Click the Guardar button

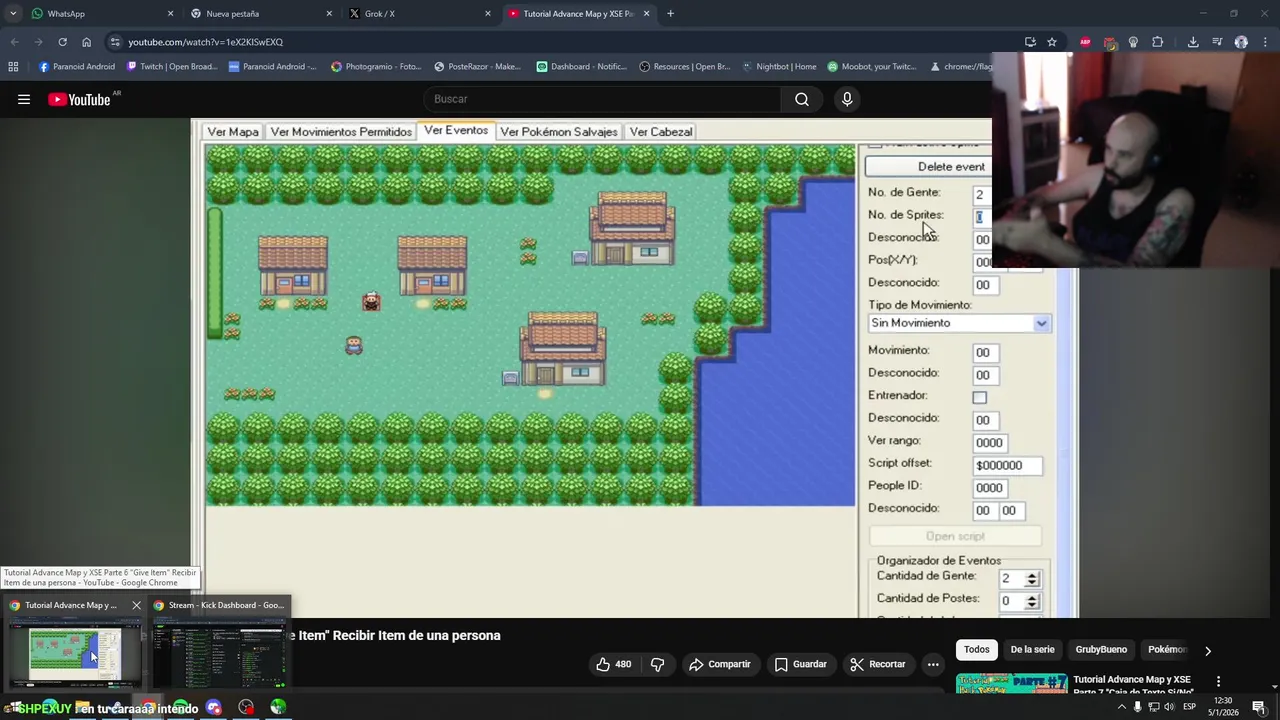tap(801, 664)
